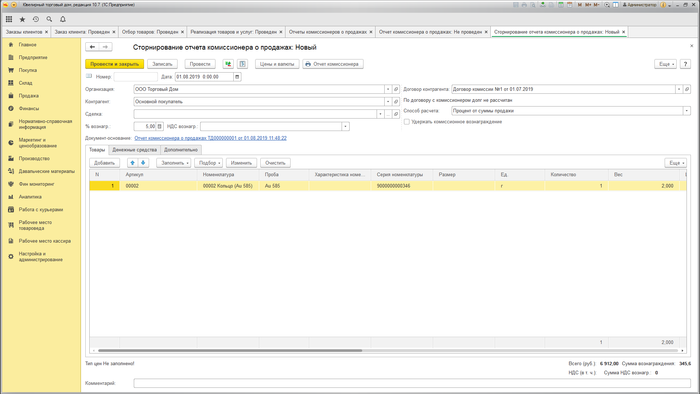
Task: Open Рабочее место кассира section
Action: (45, 241)
